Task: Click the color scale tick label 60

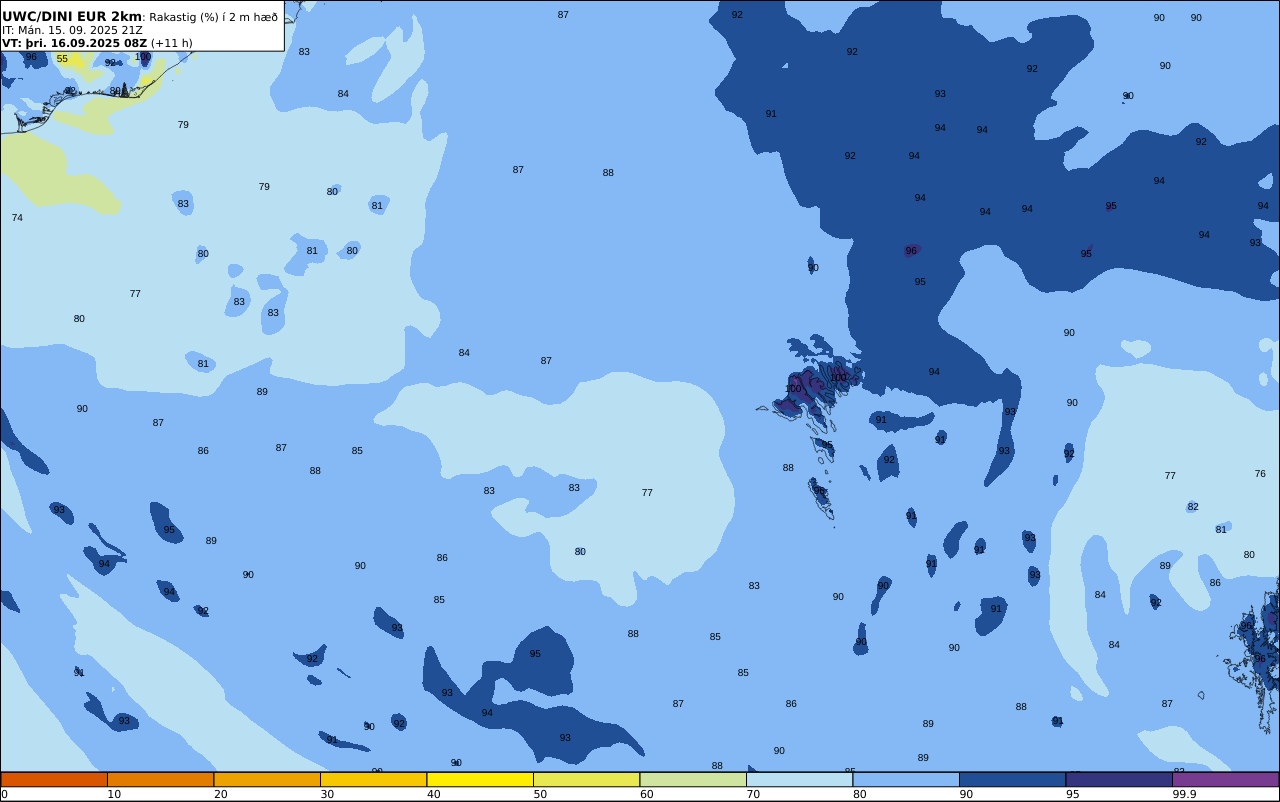Action: point(646,794)
